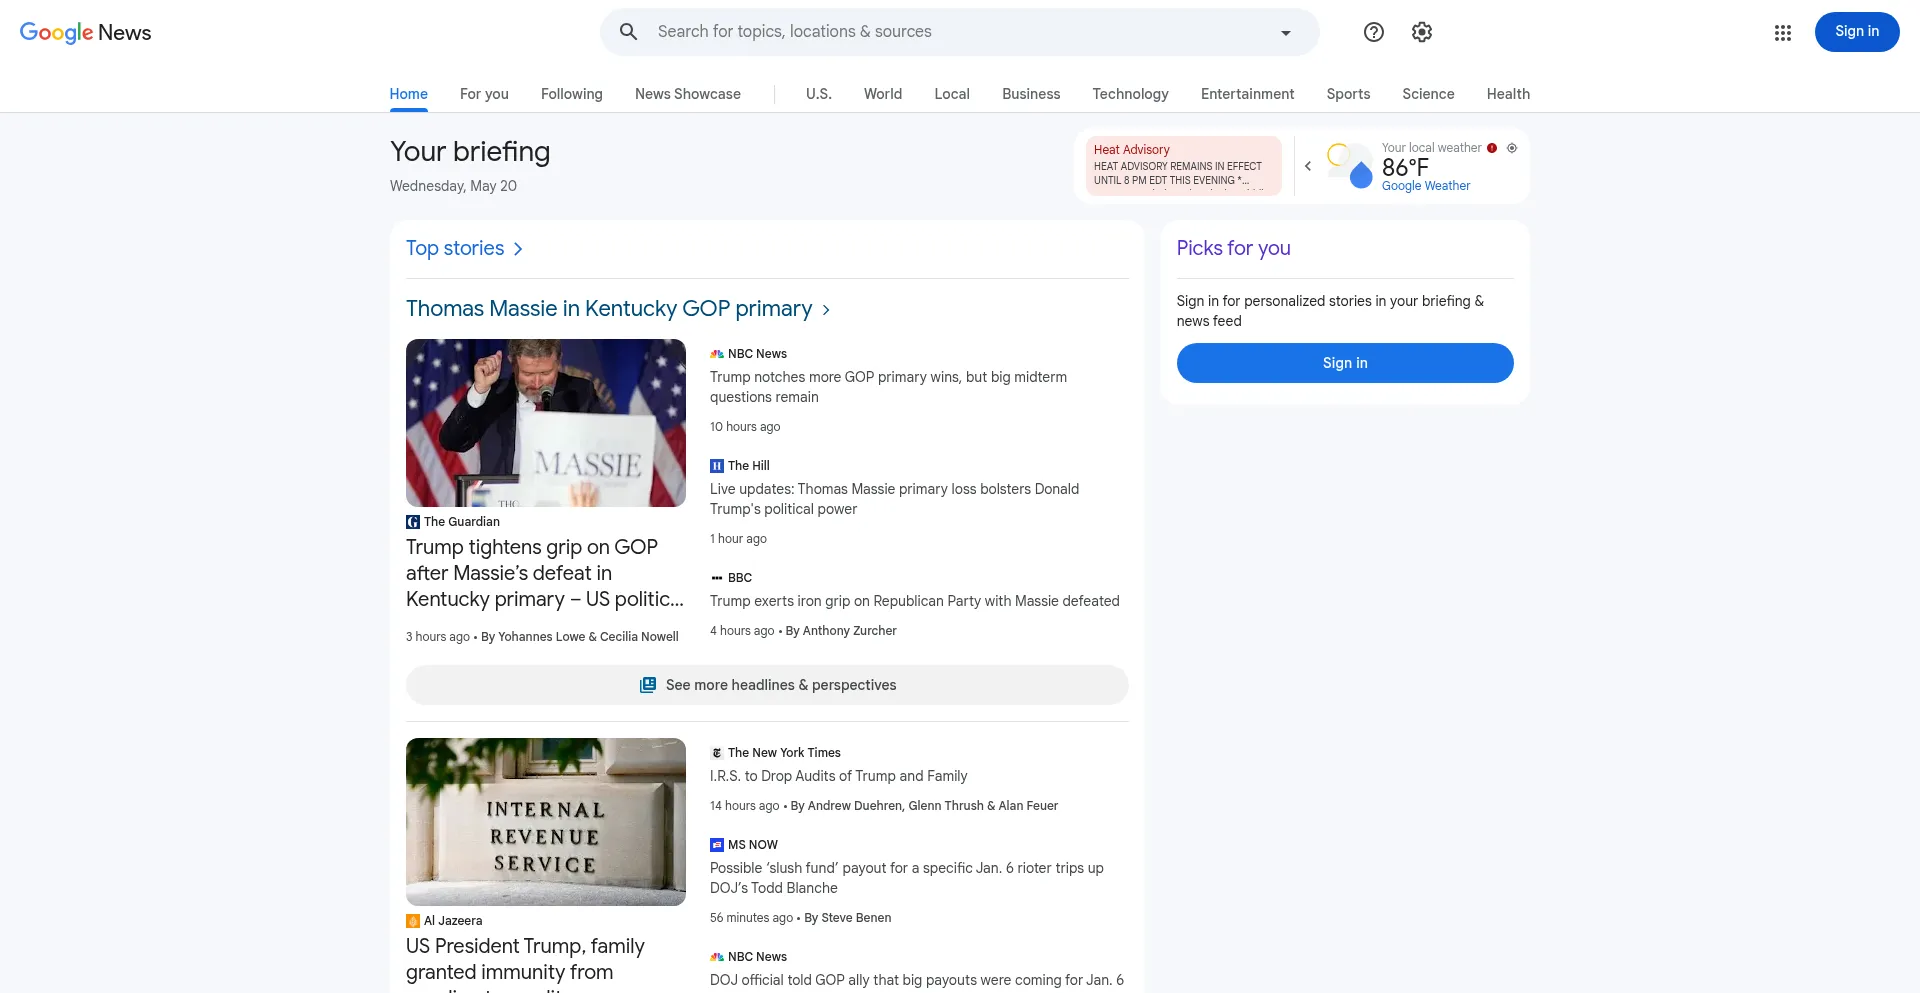Open the Google Weather link
The width and height of the screenshot is (1920, 993).
pos(1426,186)
